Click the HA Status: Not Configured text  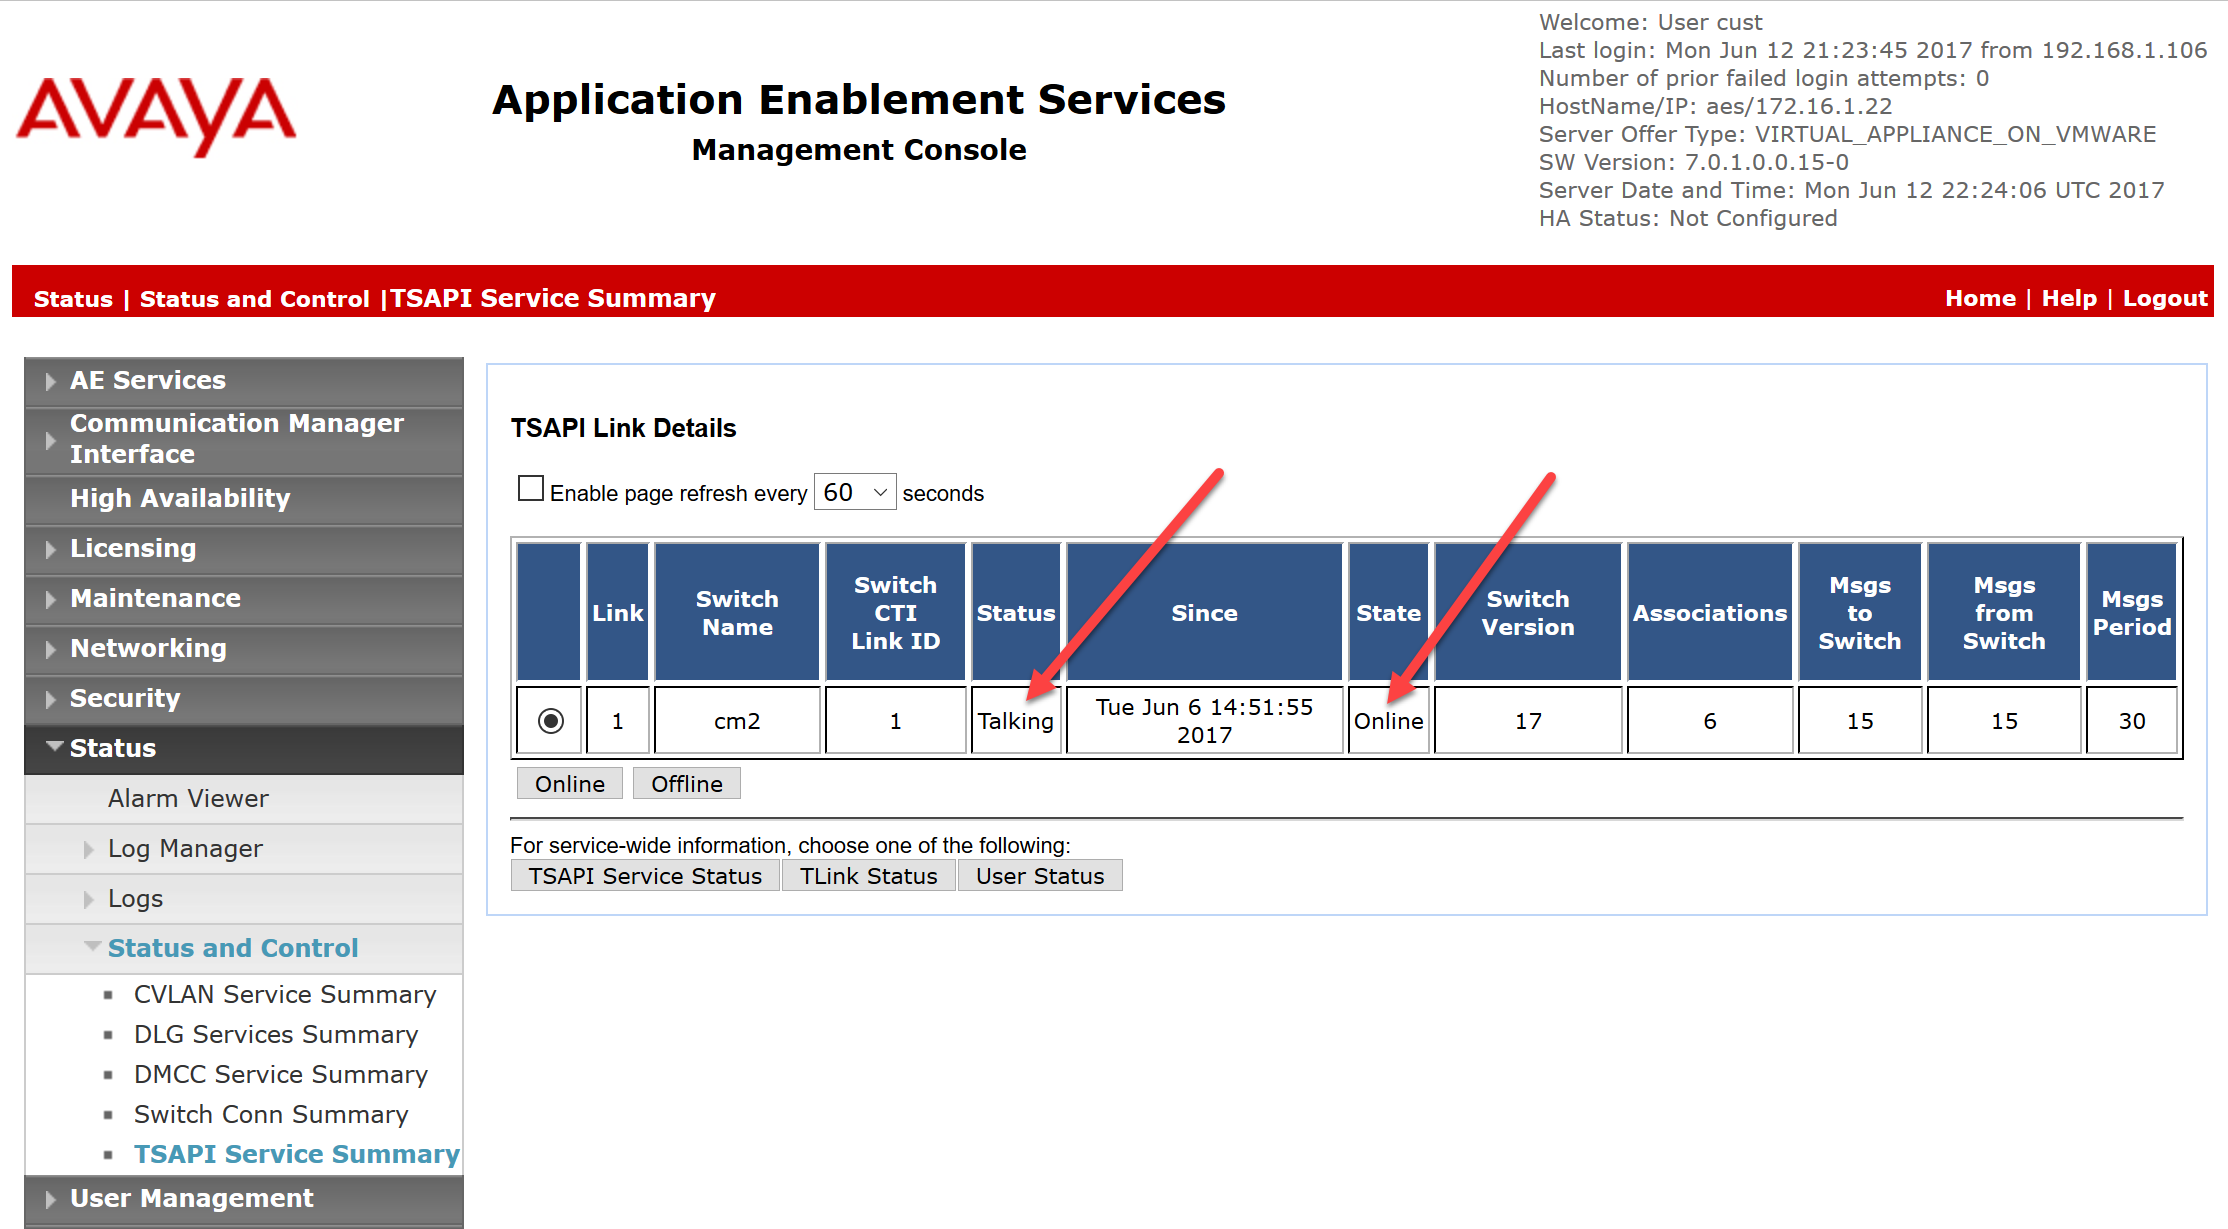1688,218
